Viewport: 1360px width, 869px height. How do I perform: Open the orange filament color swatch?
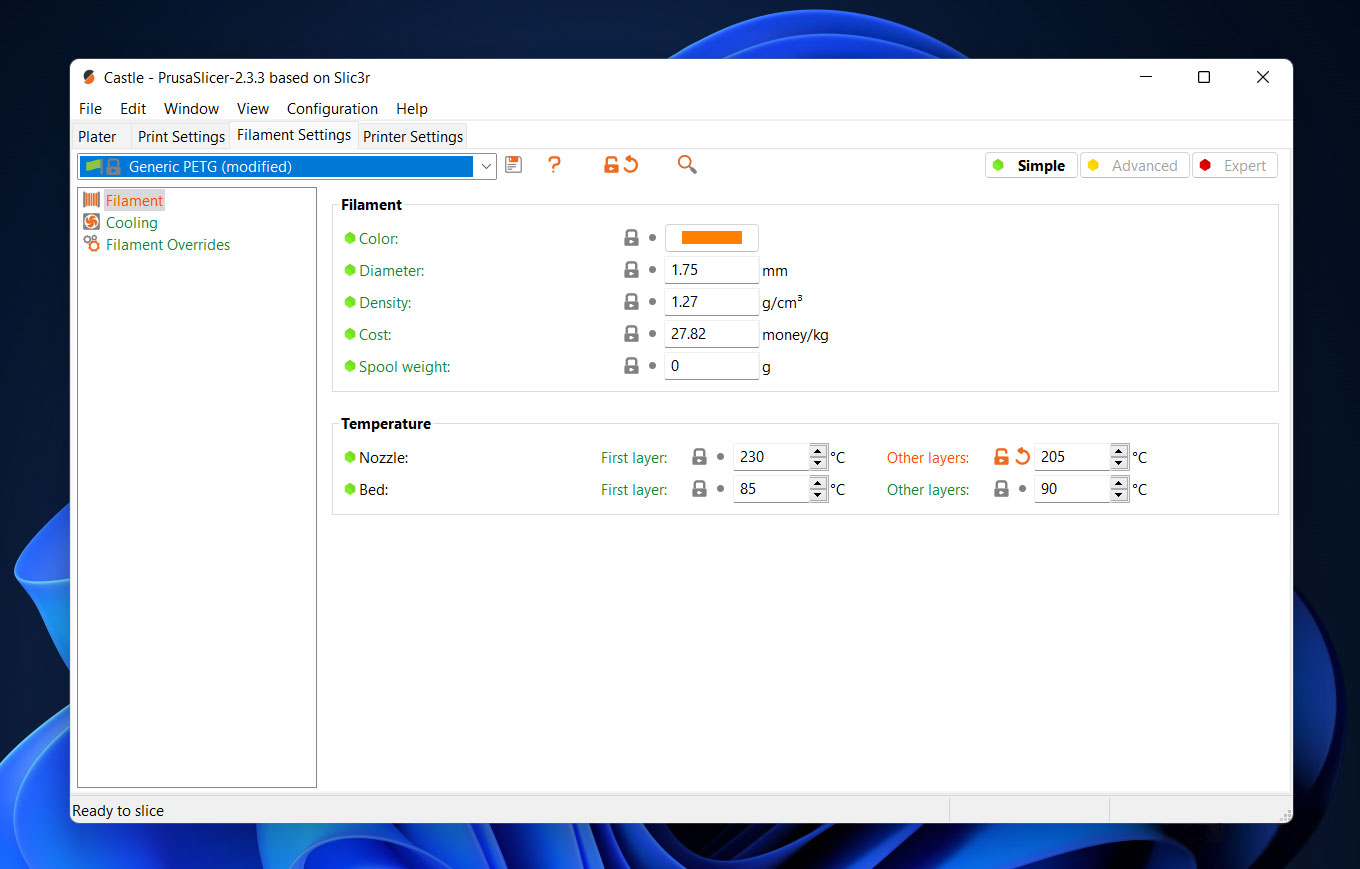point(711,238)
